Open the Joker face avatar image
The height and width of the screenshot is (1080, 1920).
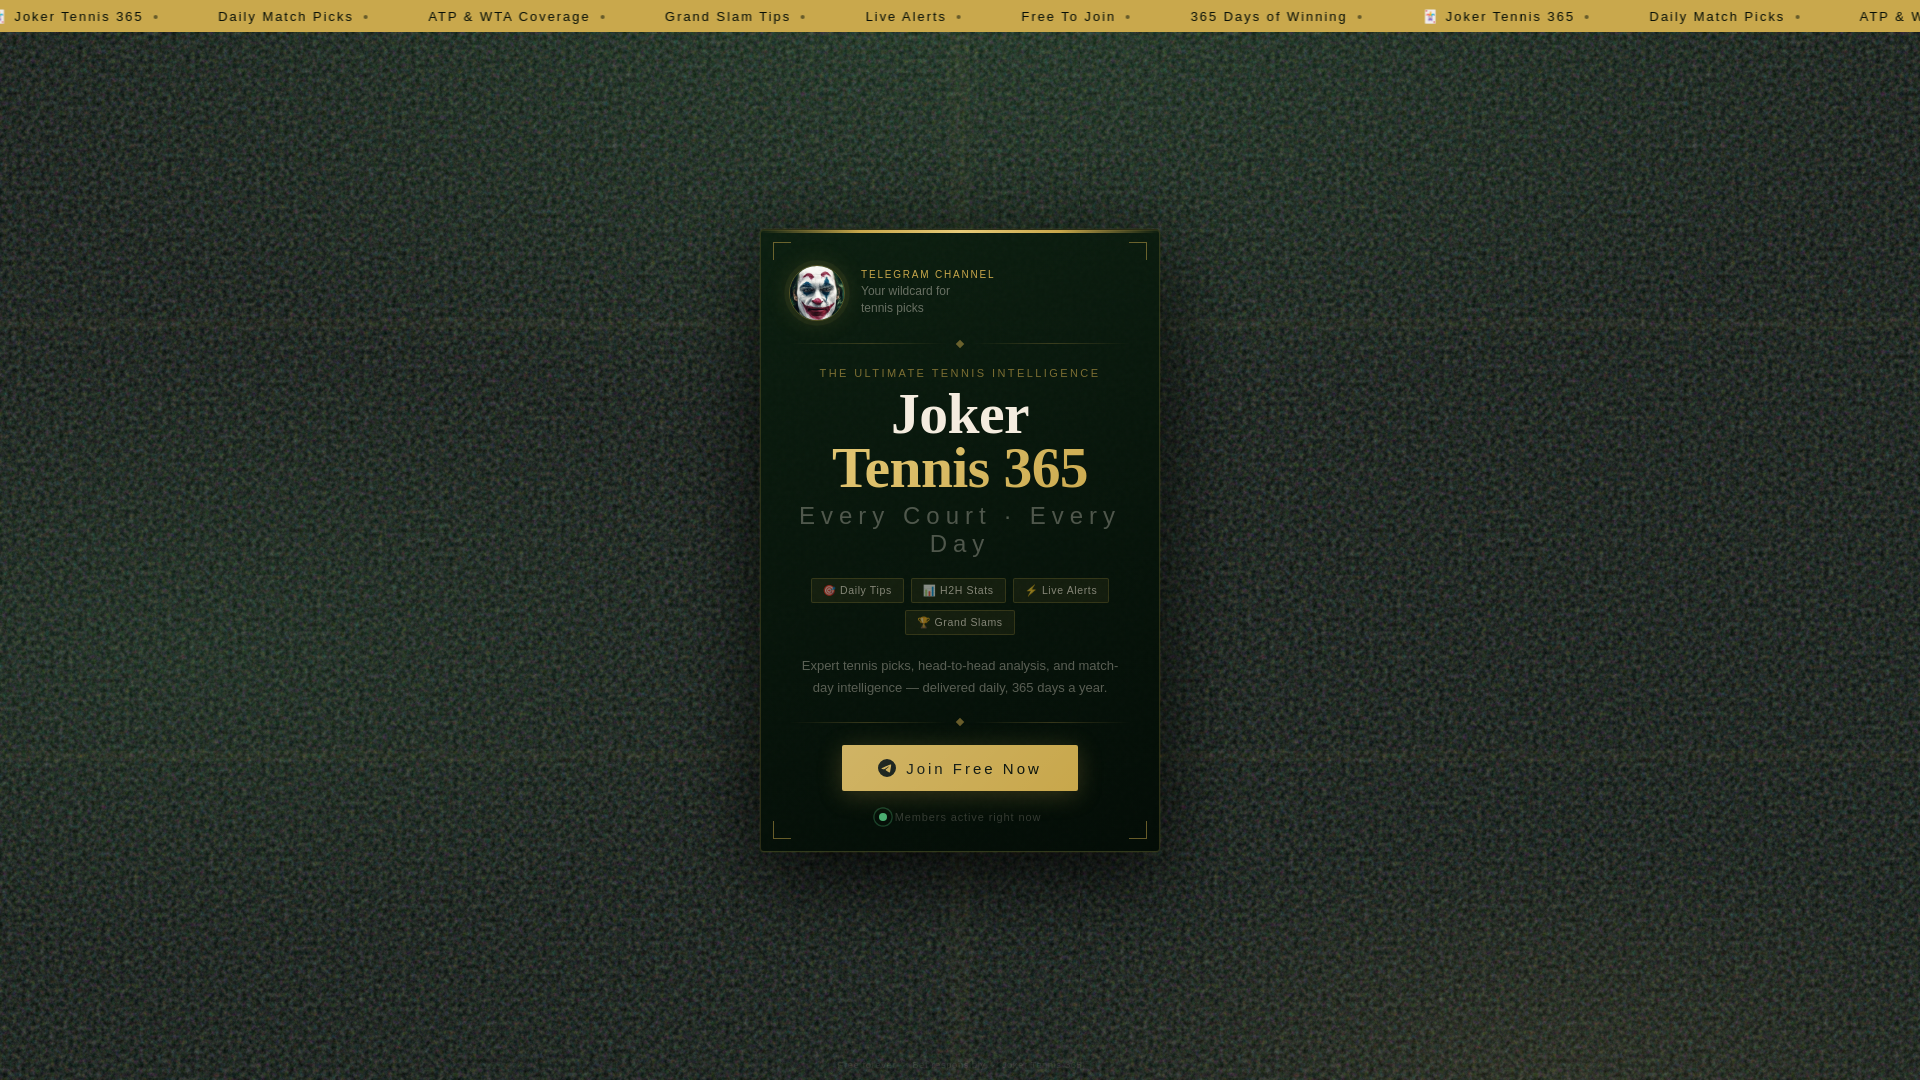pyautogui.click(x=817, y=292)
